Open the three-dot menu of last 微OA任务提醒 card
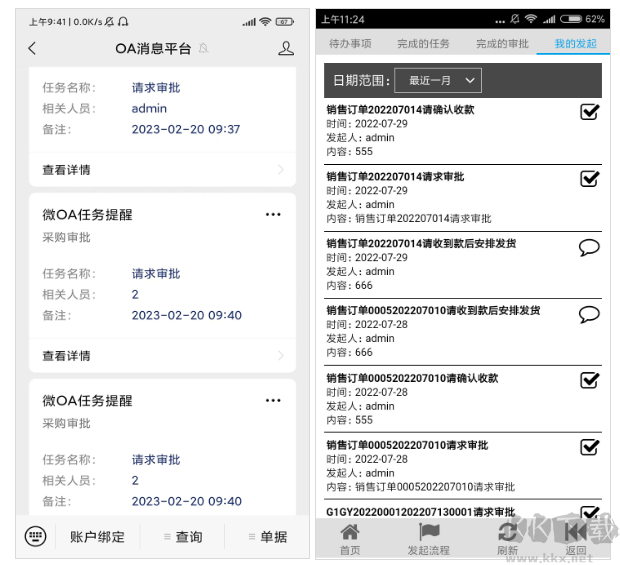 [x=273, y=400]
